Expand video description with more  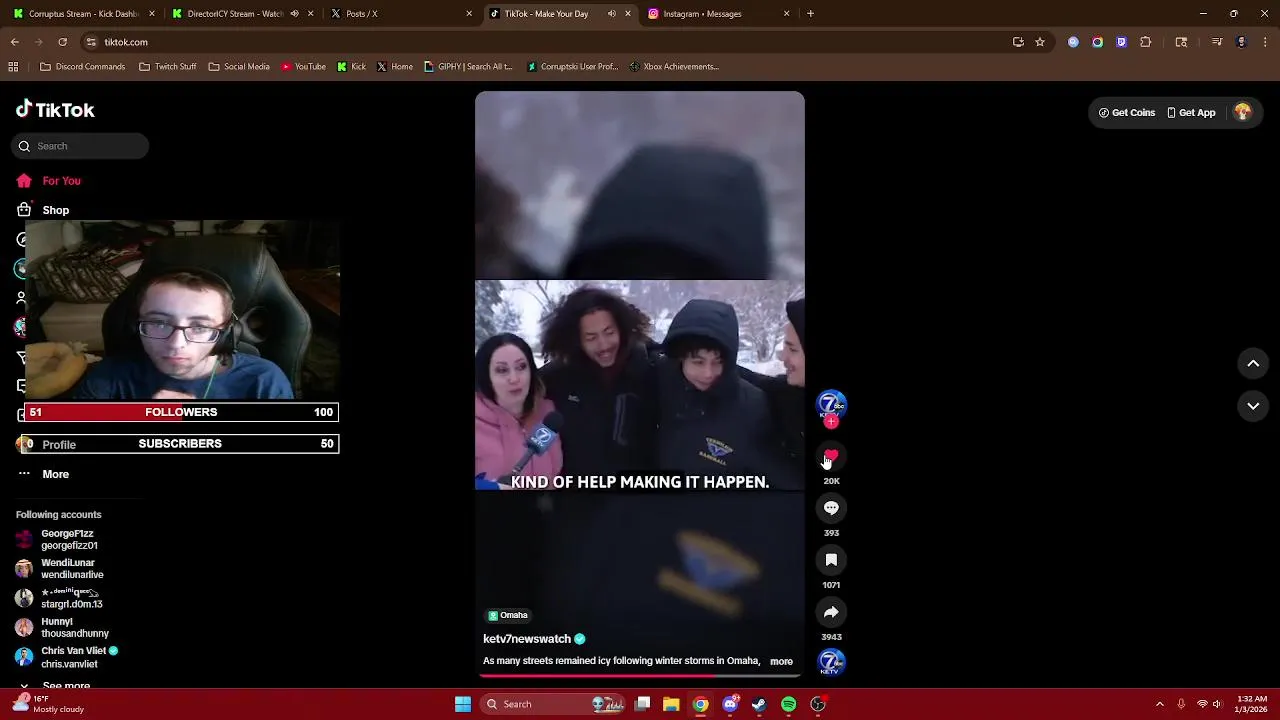click(781, 661)
